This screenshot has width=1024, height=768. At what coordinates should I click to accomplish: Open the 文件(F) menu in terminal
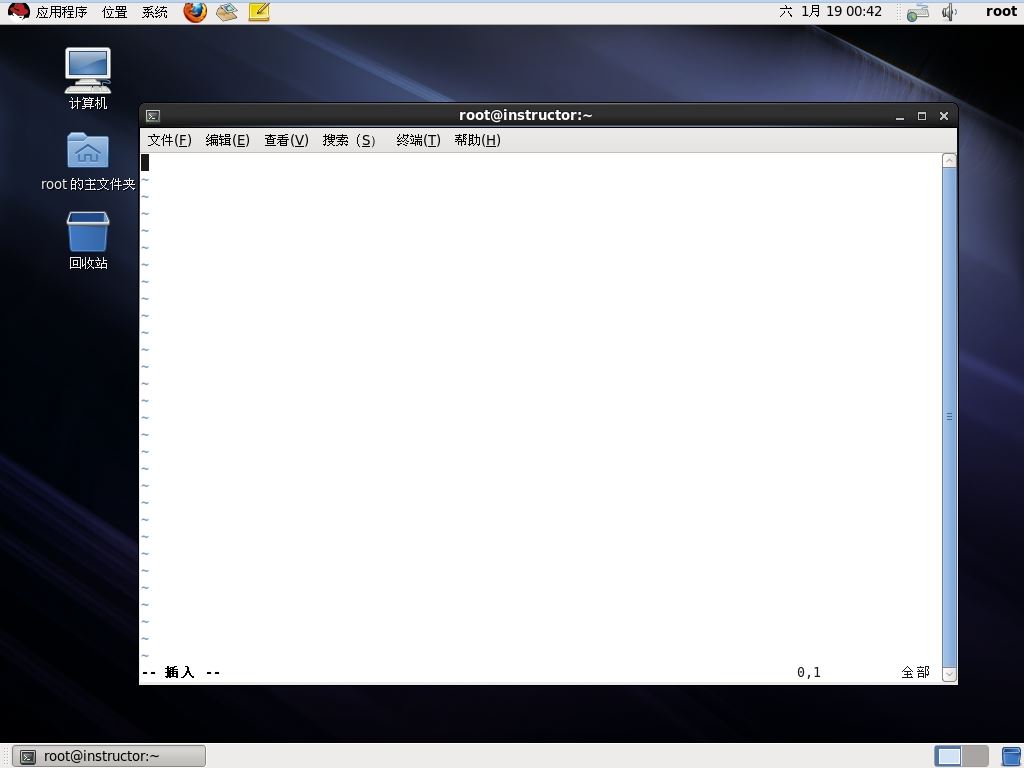click(x=169, y=140)
